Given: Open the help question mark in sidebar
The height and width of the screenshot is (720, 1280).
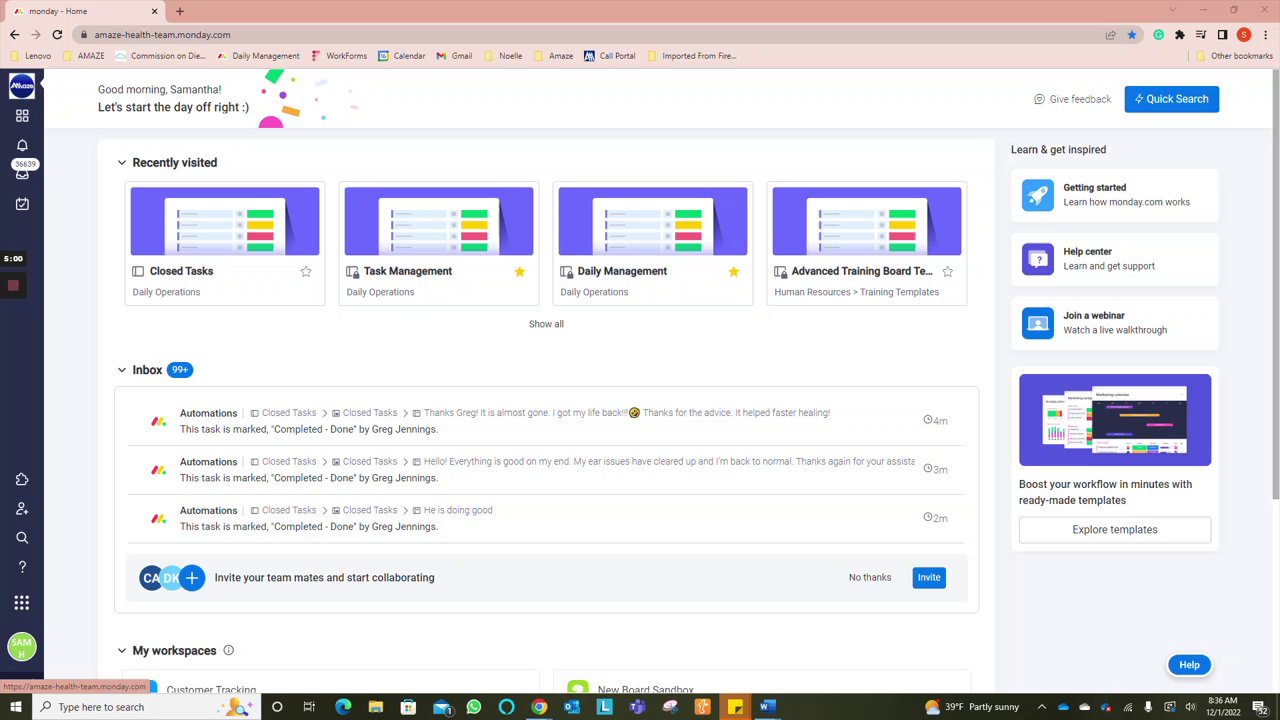Looking at the screenshot, I should [x=22, y=567].
